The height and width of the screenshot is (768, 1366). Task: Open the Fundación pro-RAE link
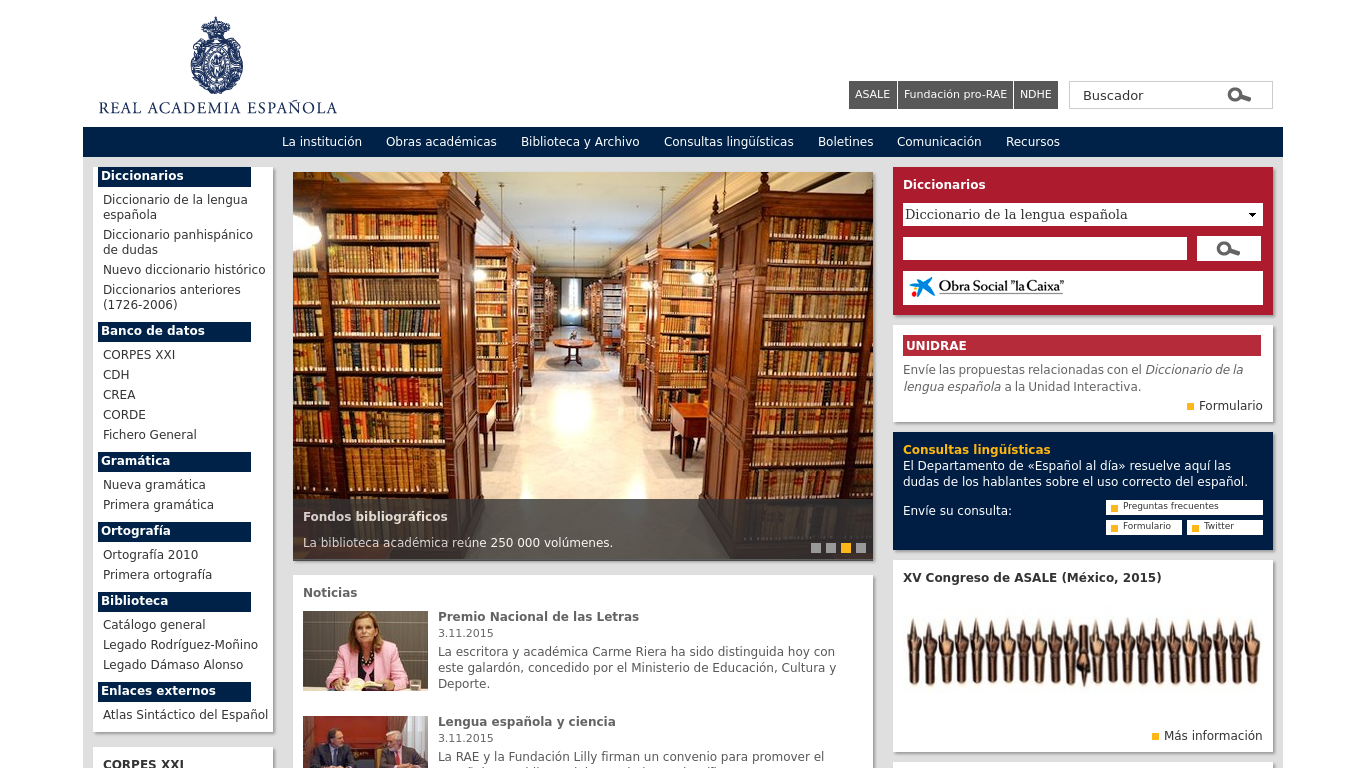[x=955, y=95]
